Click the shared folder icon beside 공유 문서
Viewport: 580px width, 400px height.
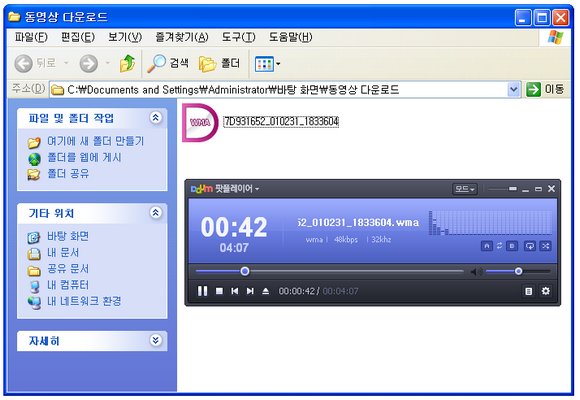34,270
